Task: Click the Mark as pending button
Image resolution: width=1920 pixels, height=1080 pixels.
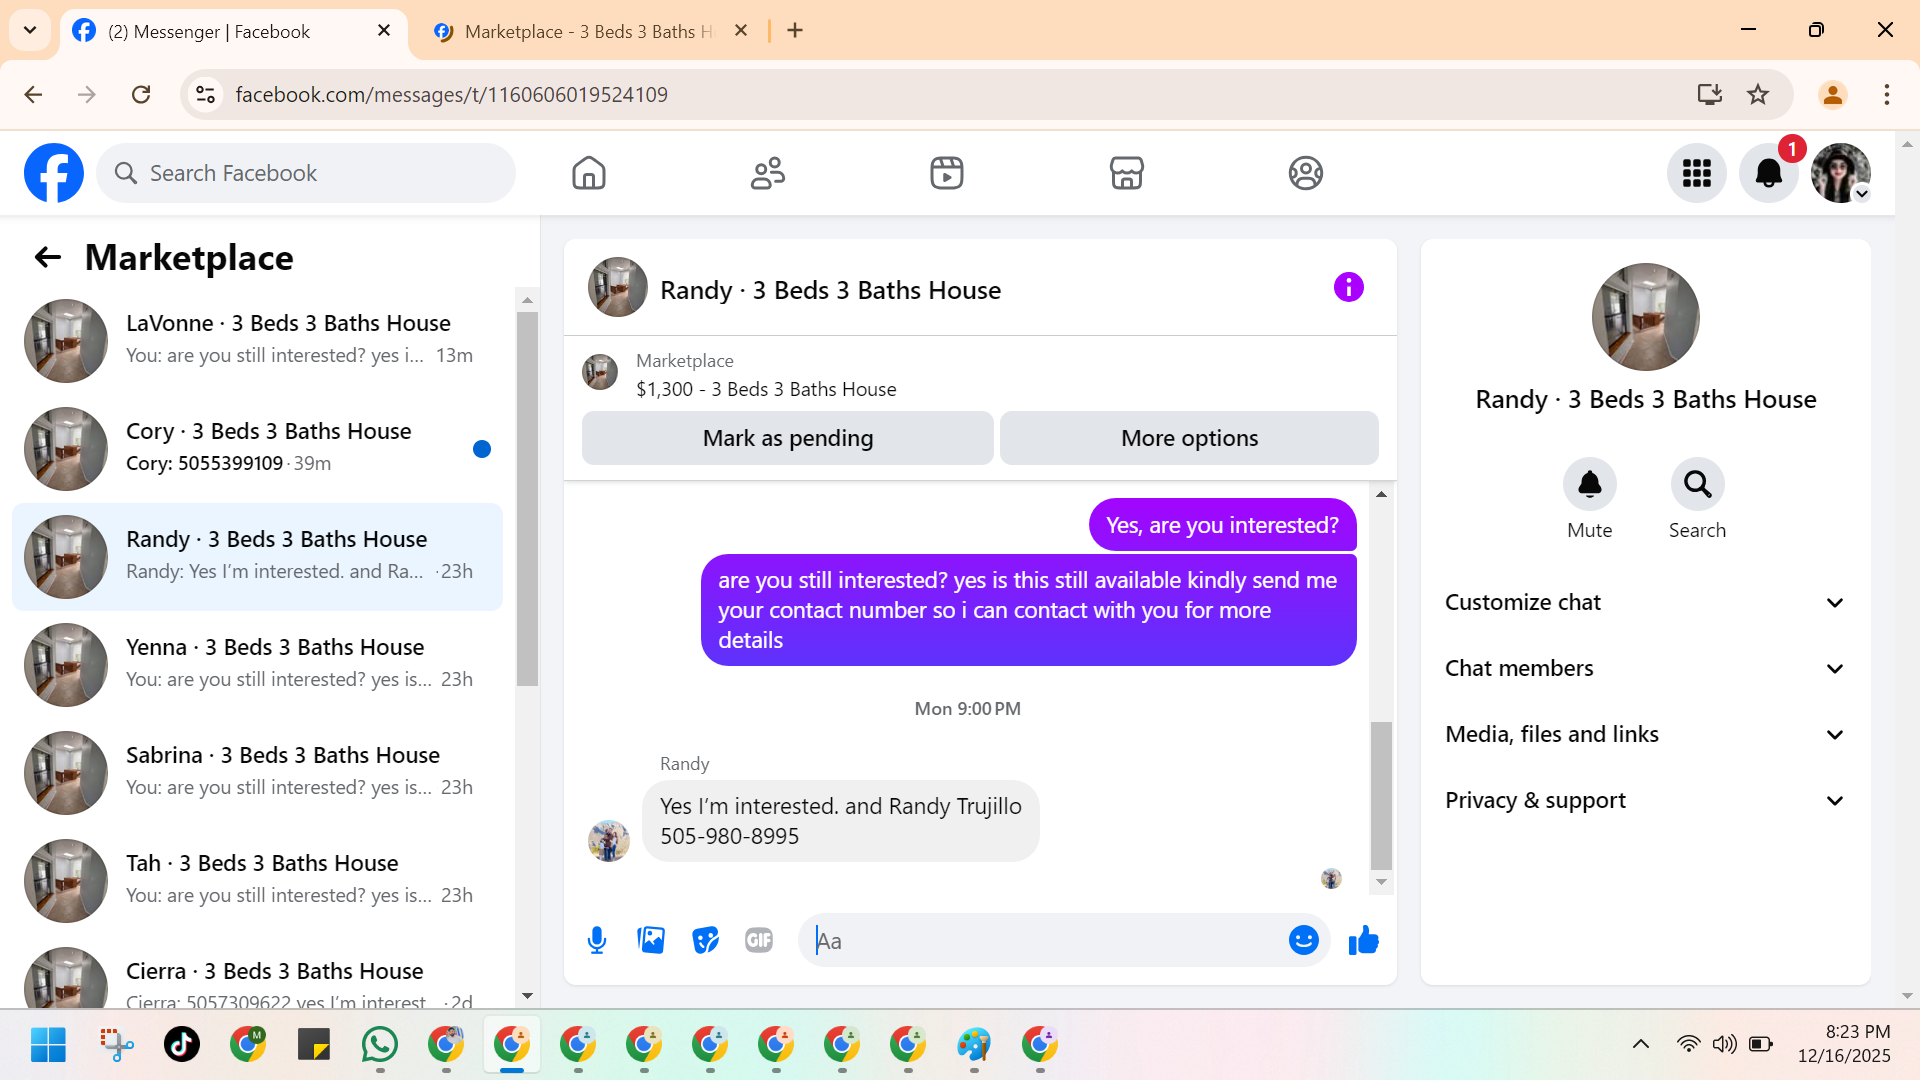Action: pyautogui.click(x=788, y=438)
